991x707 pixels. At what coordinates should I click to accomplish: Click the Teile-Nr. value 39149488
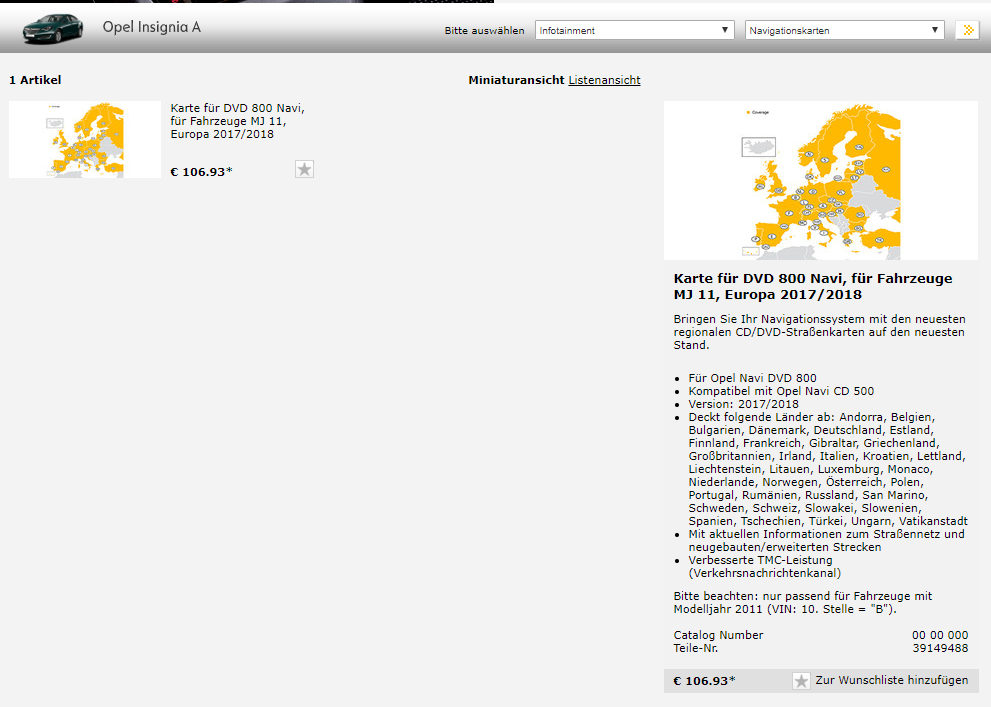click(940, 648)
